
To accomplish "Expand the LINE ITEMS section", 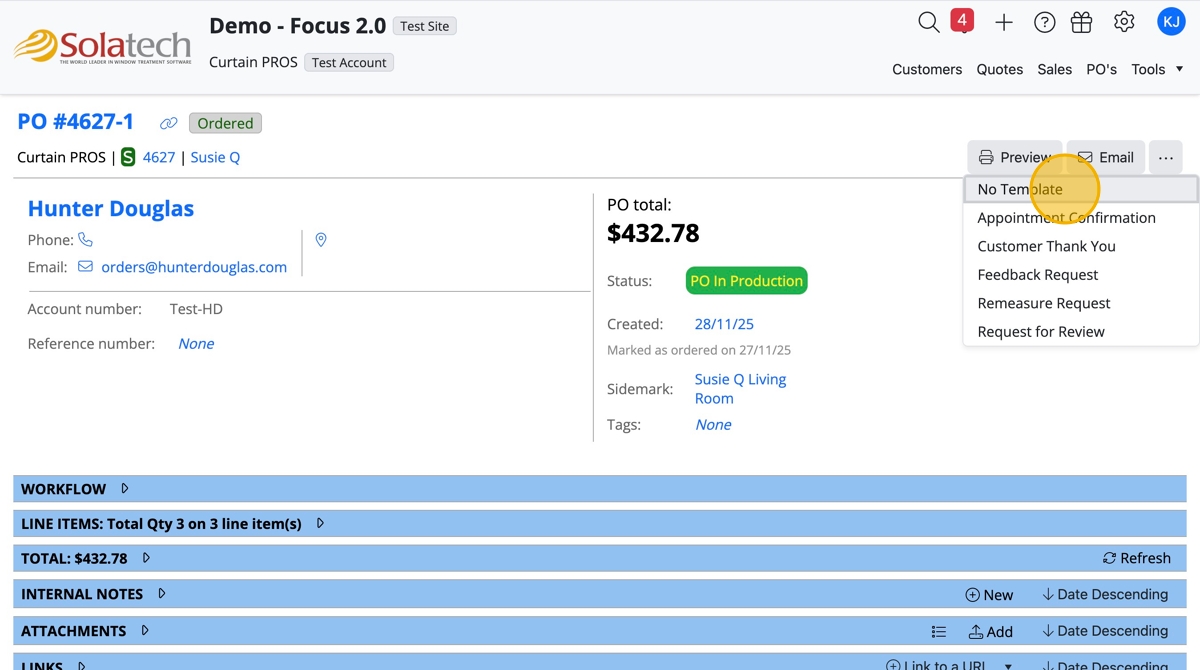I will (x=320, y=523).
